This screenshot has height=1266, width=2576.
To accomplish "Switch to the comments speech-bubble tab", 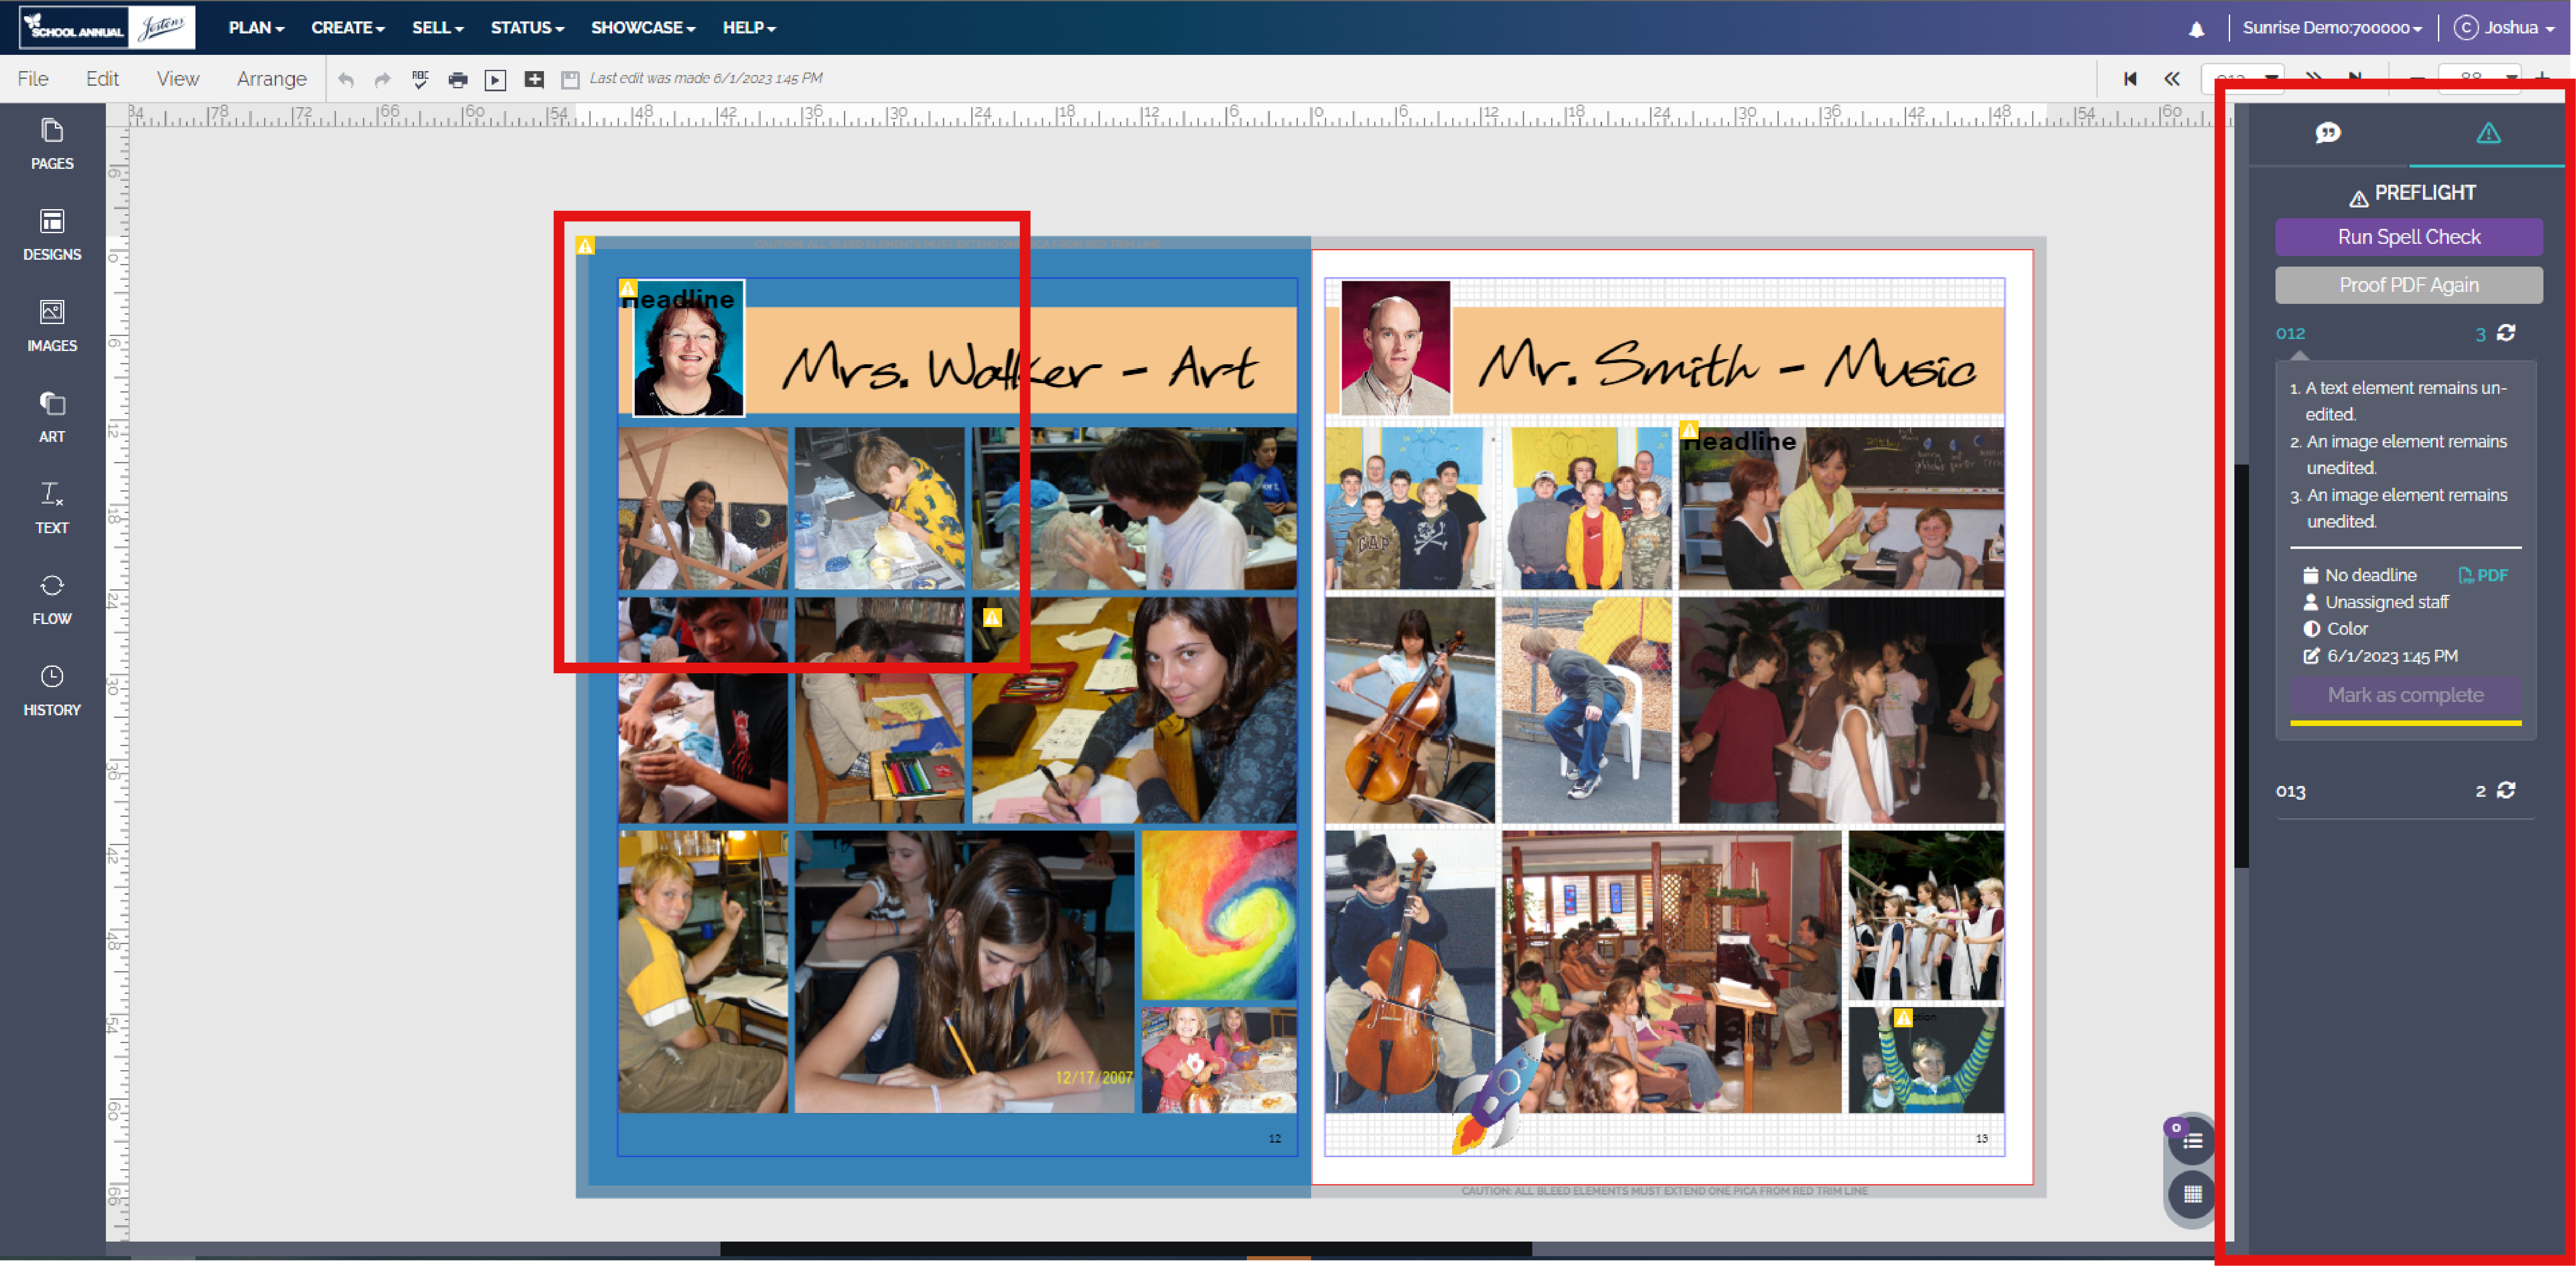I will [2328, 133].
